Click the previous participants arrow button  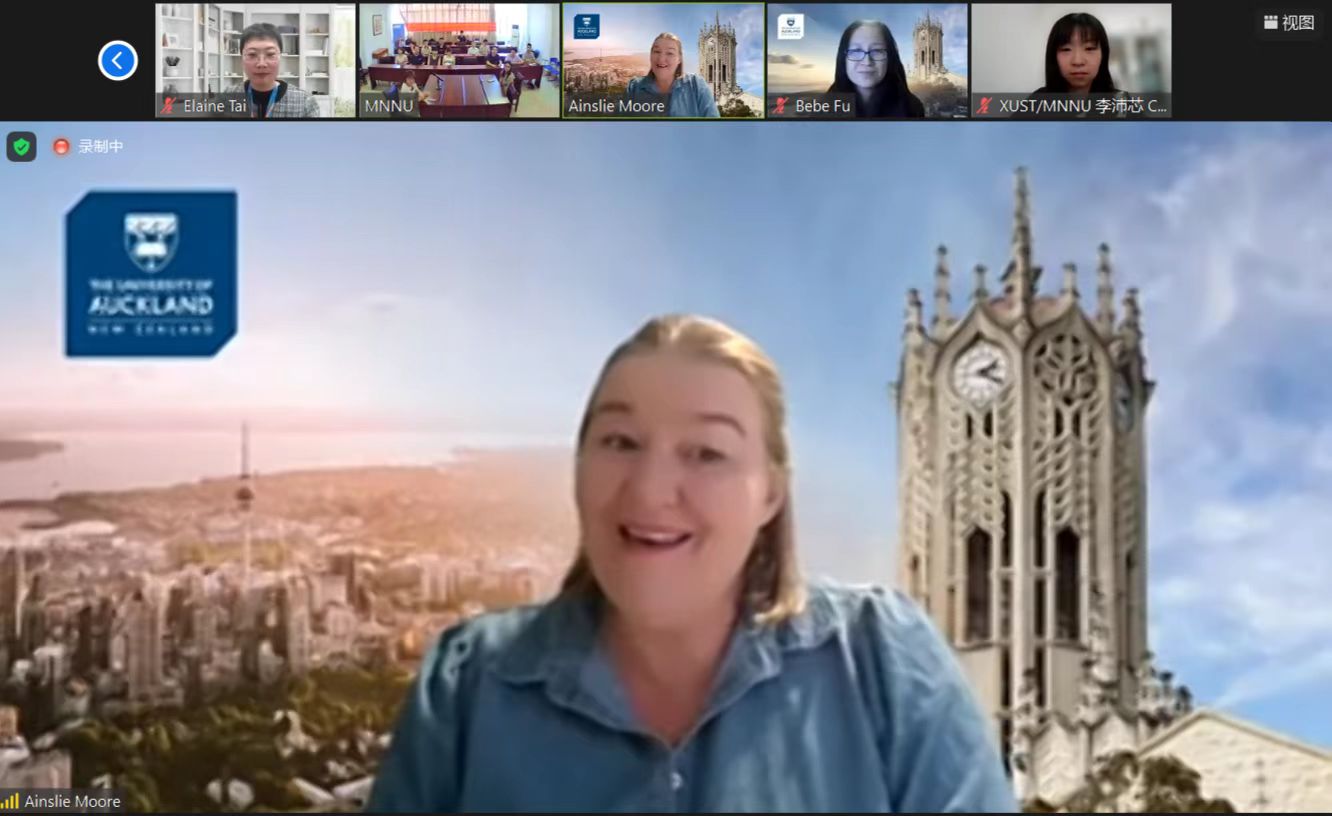tap(117, 61)
